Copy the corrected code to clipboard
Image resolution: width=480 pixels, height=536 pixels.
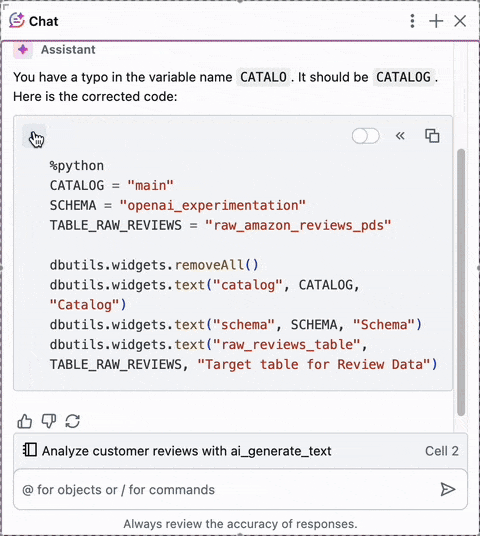coord(432,136)
